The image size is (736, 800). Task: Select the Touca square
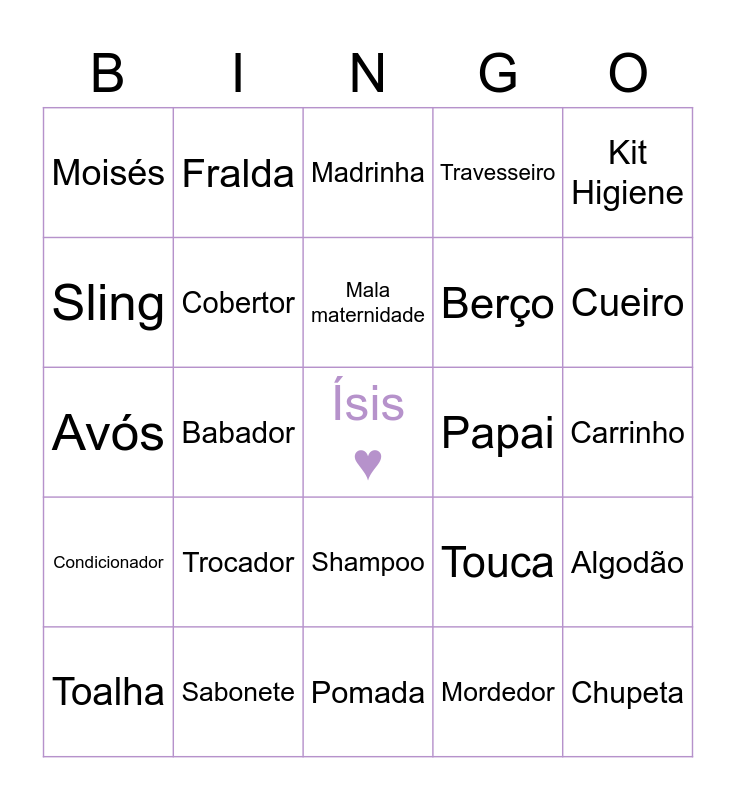coord(498,563)
